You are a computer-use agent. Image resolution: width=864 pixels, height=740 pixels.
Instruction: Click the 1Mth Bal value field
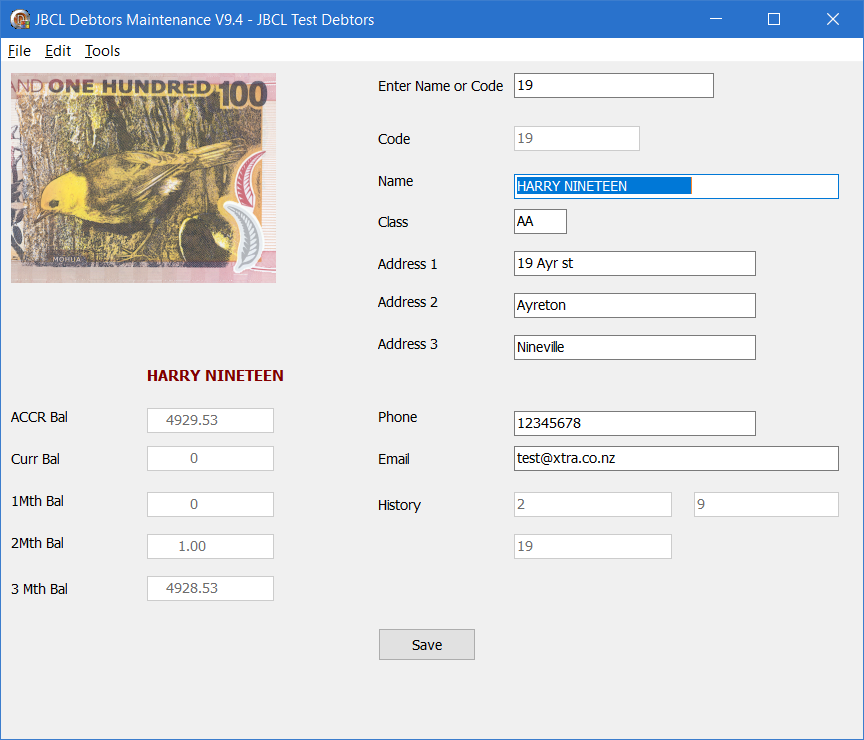(210, 504)
